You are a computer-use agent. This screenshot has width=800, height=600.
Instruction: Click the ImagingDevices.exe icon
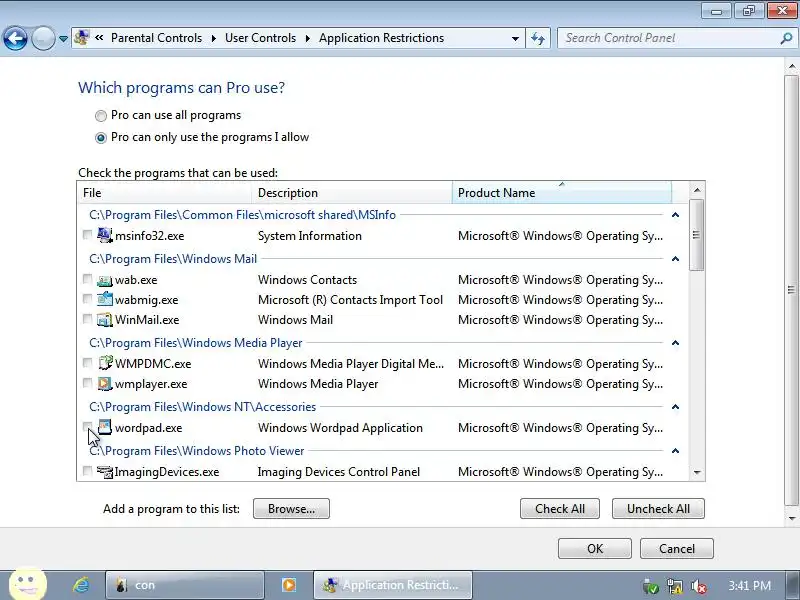click(x=105, y=472)
